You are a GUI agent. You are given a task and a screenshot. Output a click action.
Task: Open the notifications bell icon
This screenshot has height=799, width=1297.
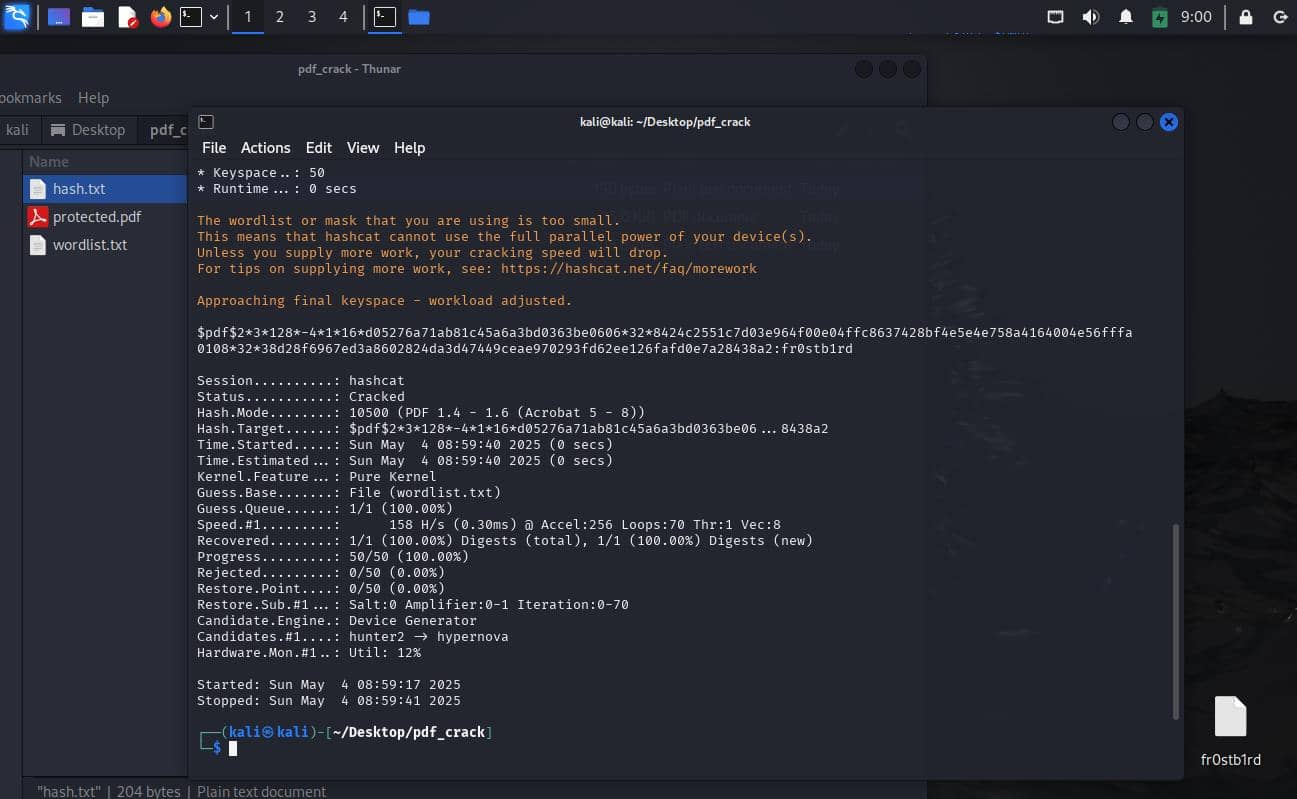1125,17
